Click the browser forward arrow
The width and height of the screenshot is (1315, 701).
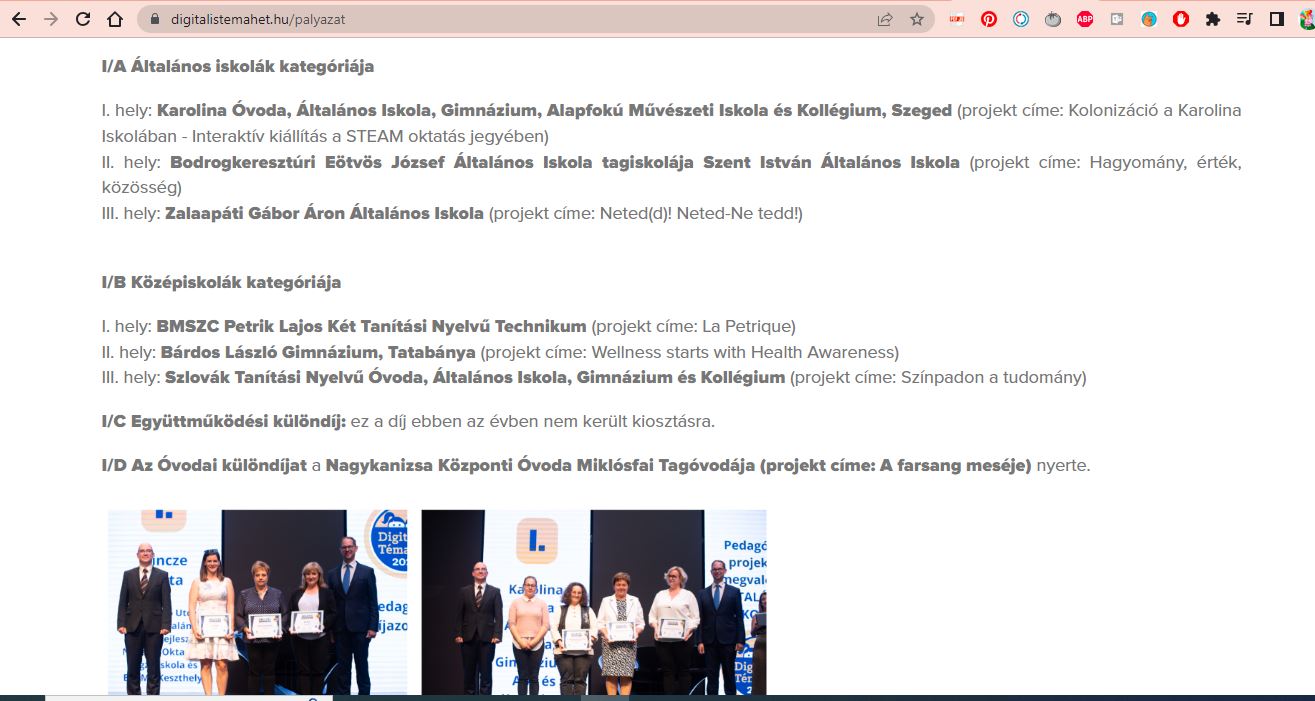point(51,19)
